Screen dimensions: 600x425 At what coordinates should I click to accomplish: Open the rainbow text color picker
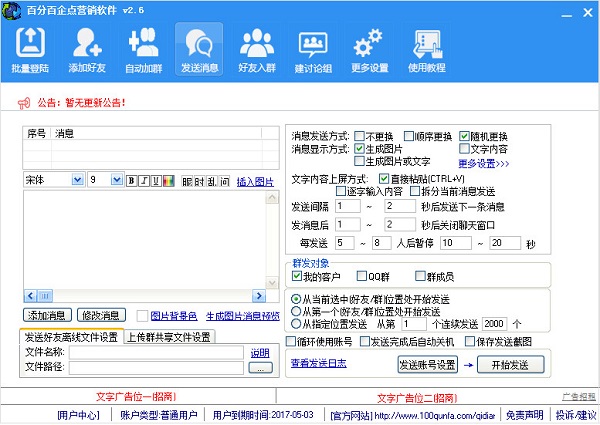[169, 181]
